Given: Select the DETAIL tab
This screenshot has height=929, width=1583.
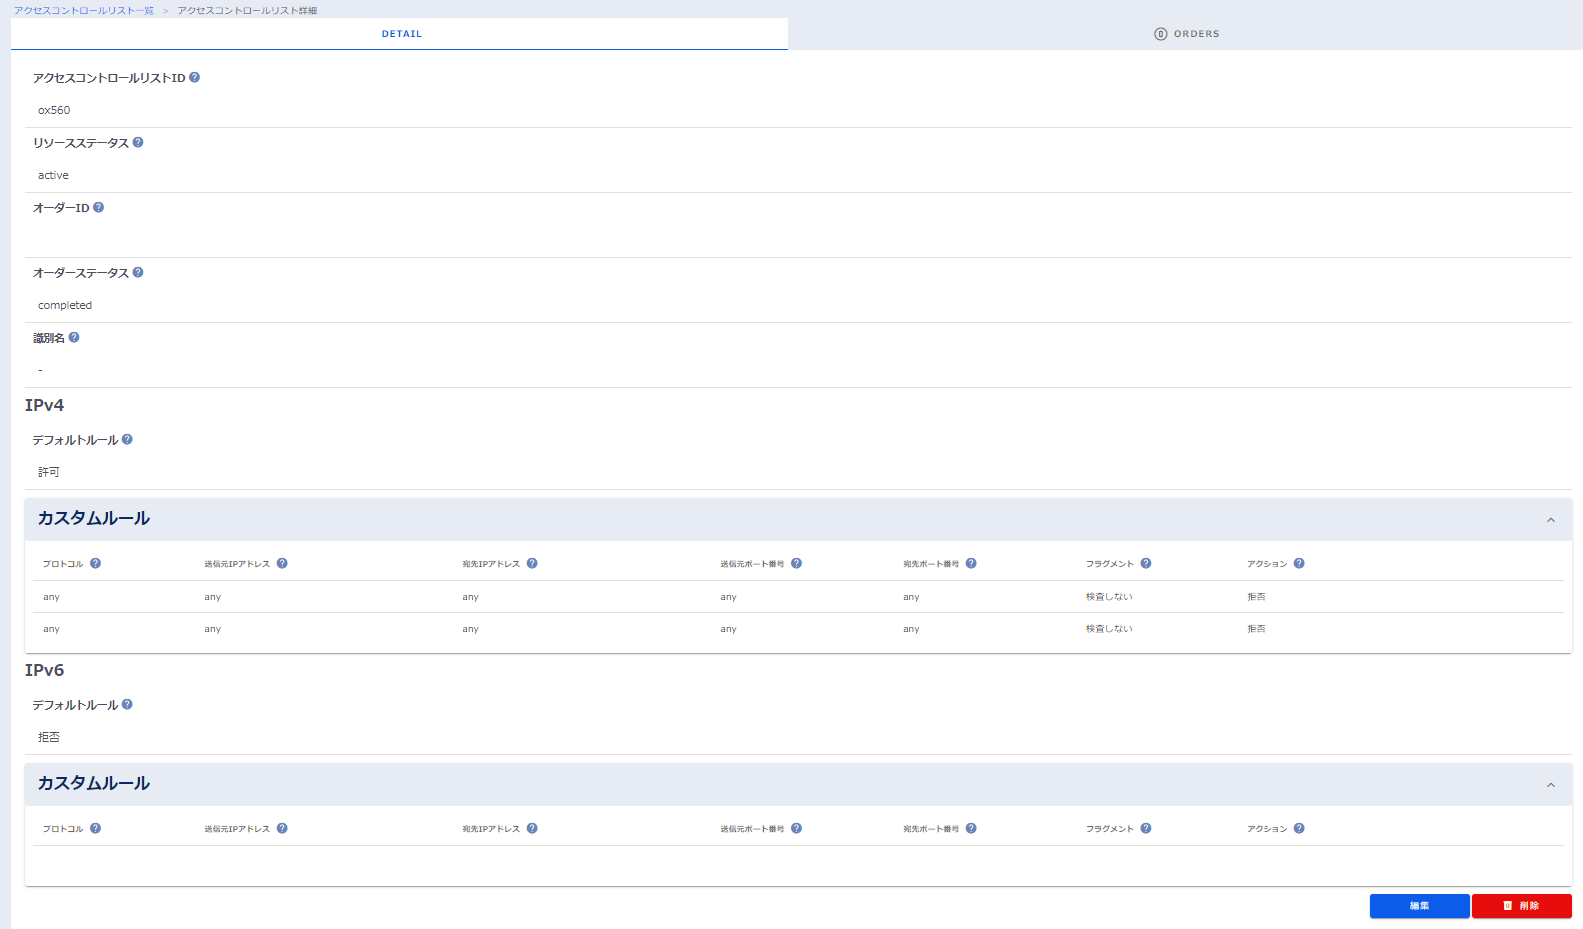Looking at the screenshot, I should coord(401,34).
